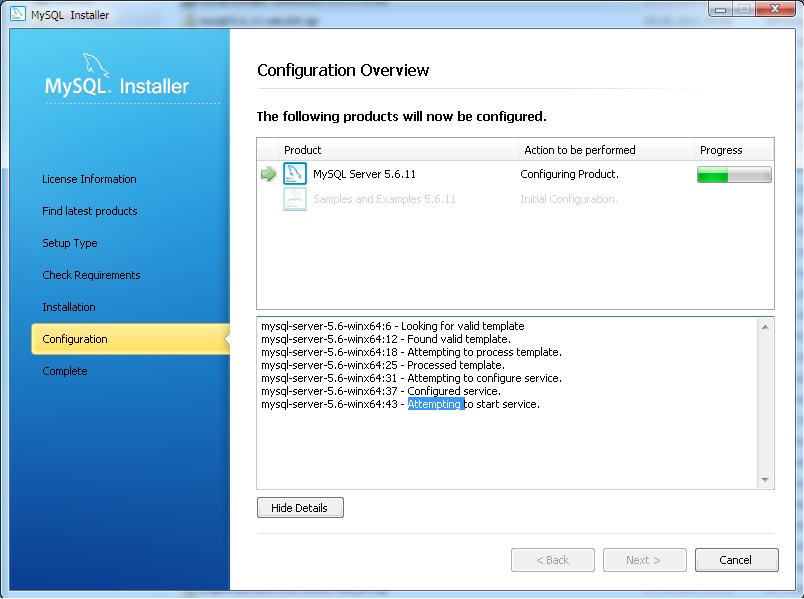This screenshot has height=599, width=804.
Task: Click the Hide Details button
Action: [x=300, y=508]
